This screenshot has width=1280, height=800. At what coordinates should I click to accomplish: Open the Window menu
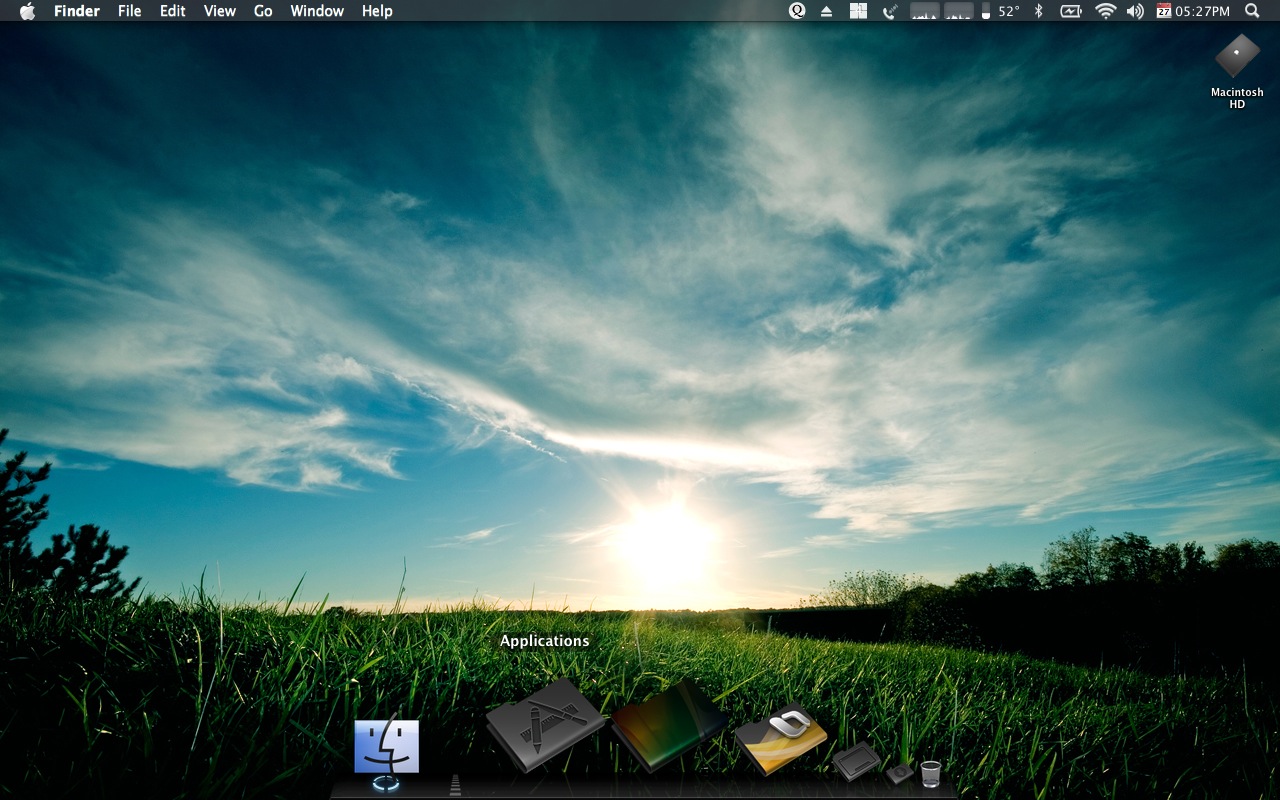point(317,11)
